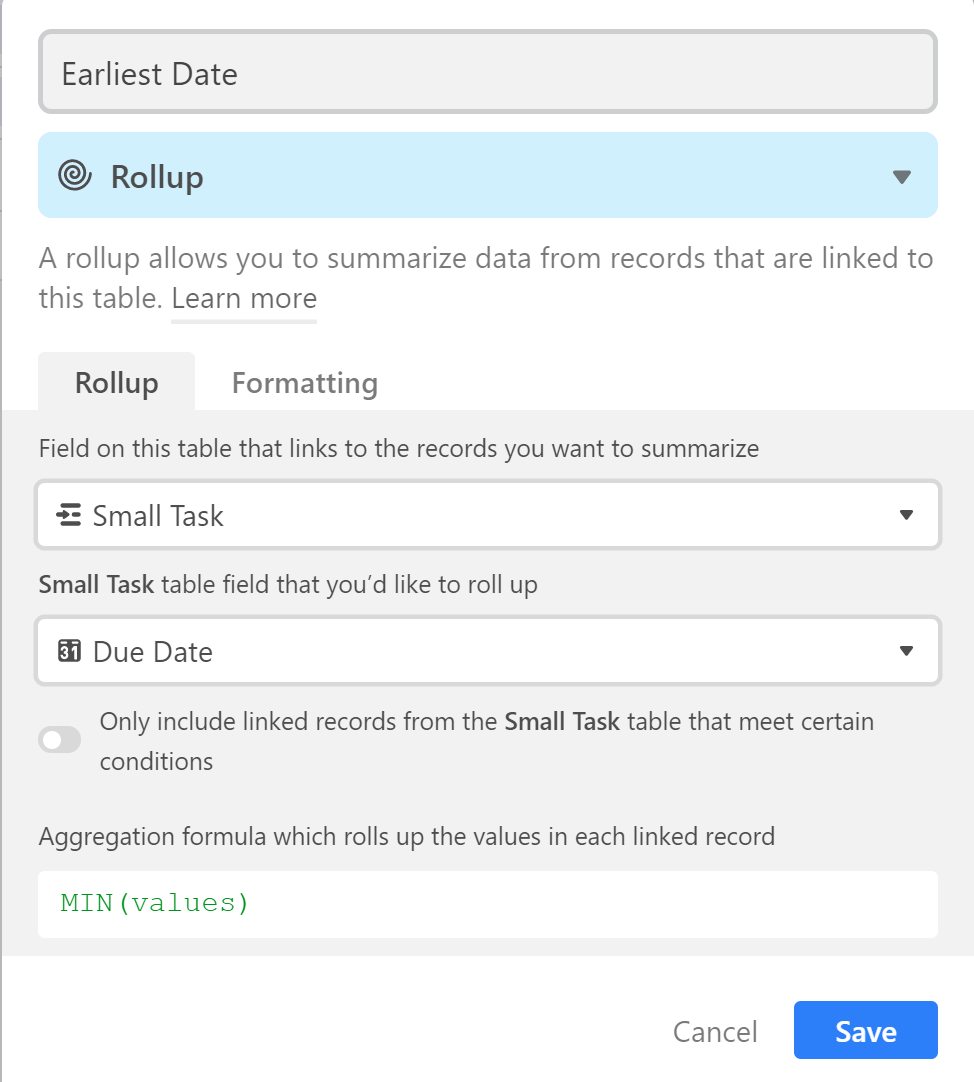Follow the Learn more link
The width and height of the screenshot is (974, 1082).
(x=244, y=299)
